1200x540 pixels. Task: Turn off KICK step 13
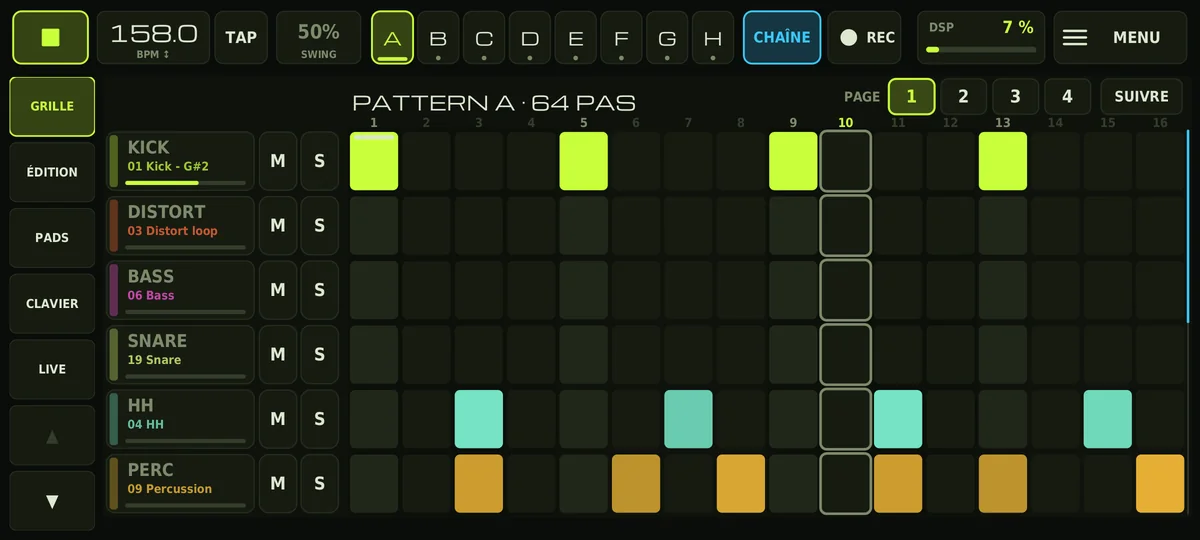(x=1003, y=161)
